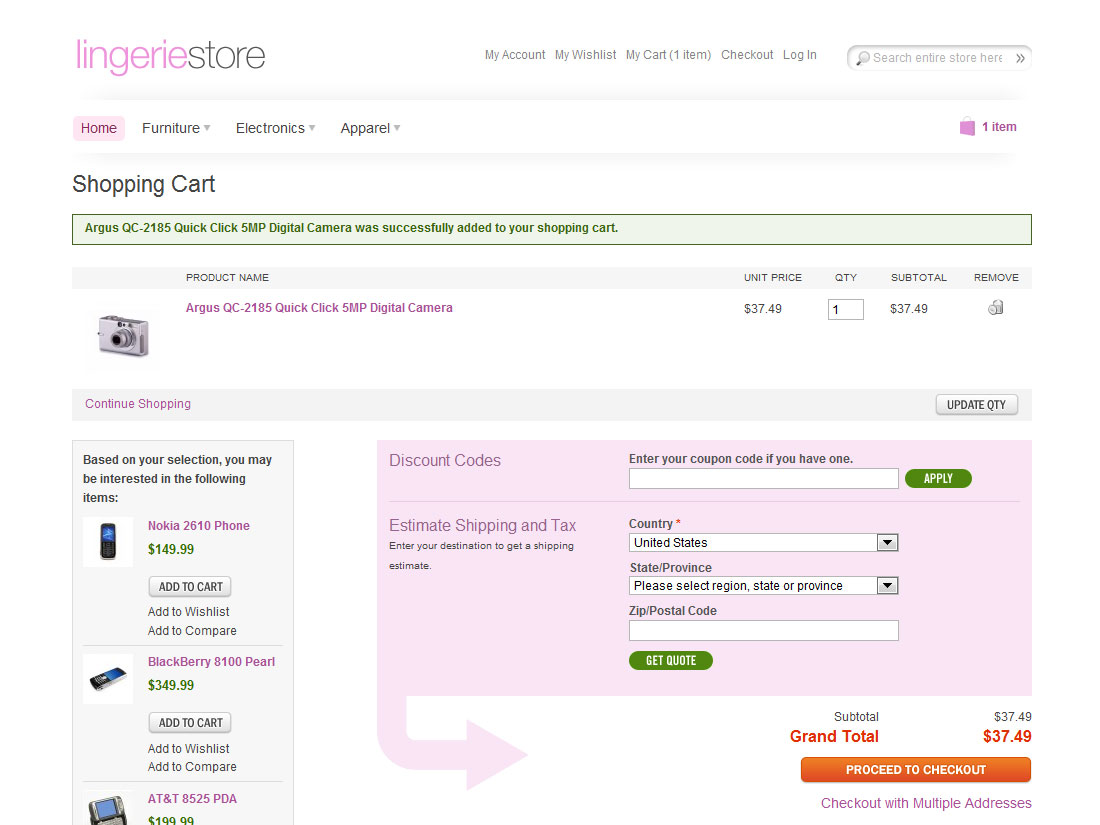Viewport: 1100px width, 825px height.
Task: Open the Argus camera product thumbnail
Action: point(123,335)
